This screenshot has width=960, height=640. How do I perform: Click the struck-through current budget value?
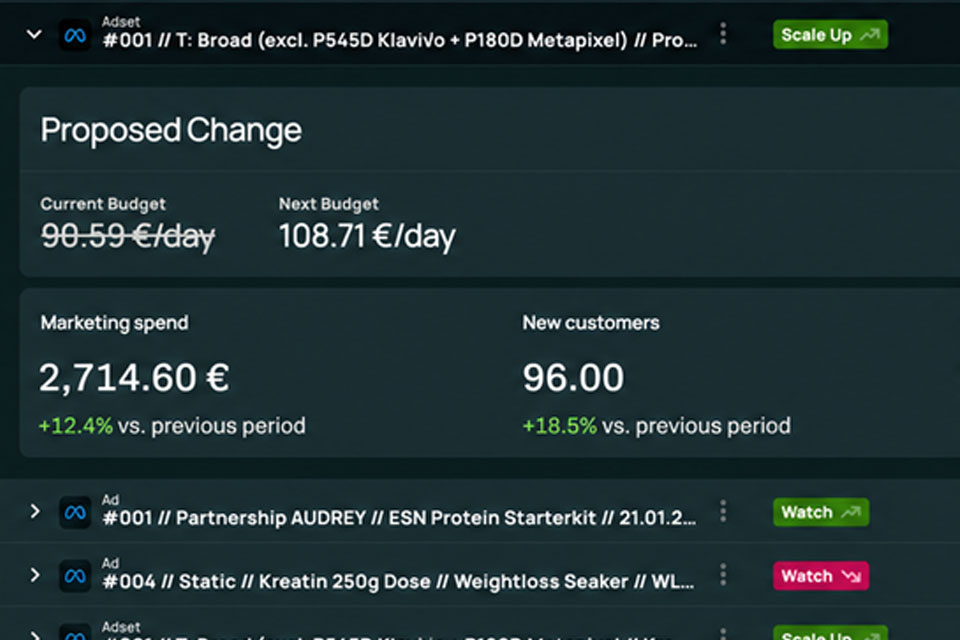(127, 236)
